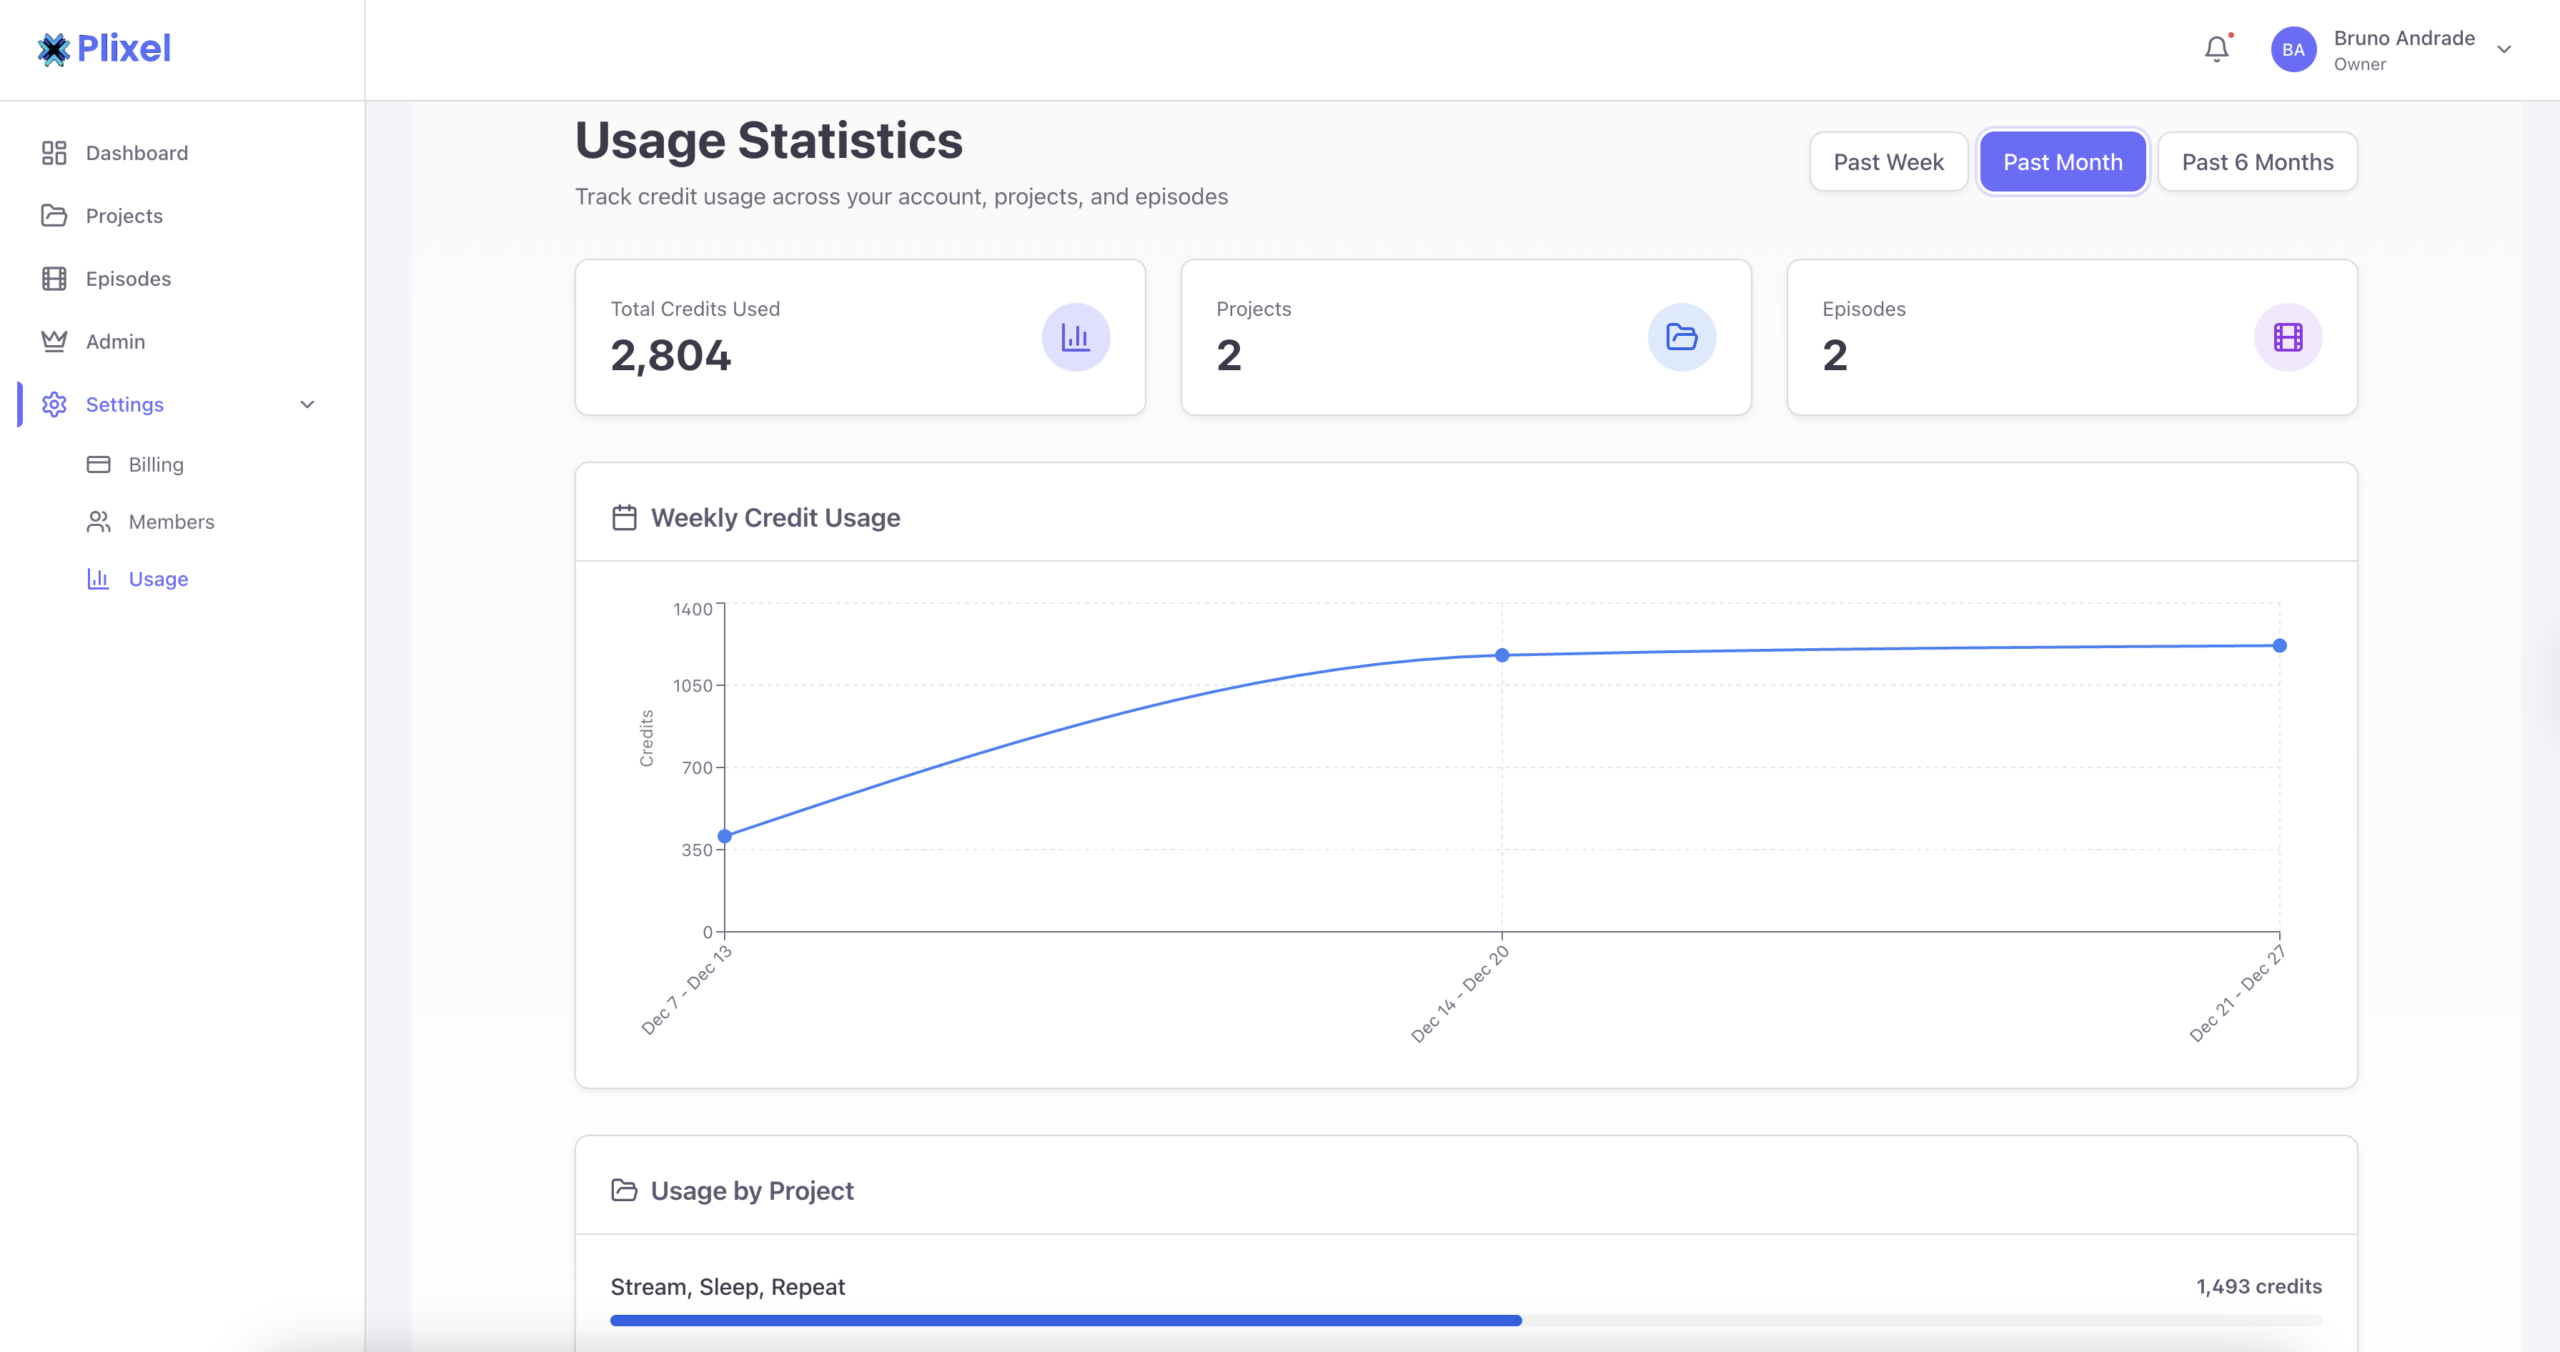Open the Bruno Andrade account dropdown
Image resolution: width=2560 pixels, height=1352 pixels.
pyautogui.click(x=2504, y=49)
